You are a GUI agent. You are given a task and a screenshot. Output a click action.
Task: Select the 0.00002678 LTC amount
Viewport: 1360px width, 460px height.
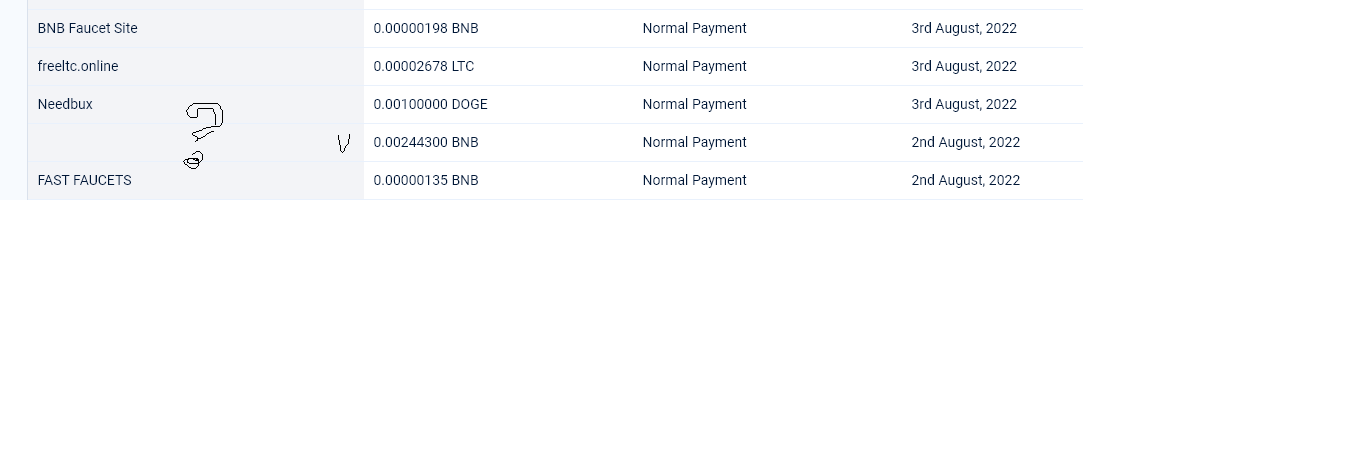424,66
